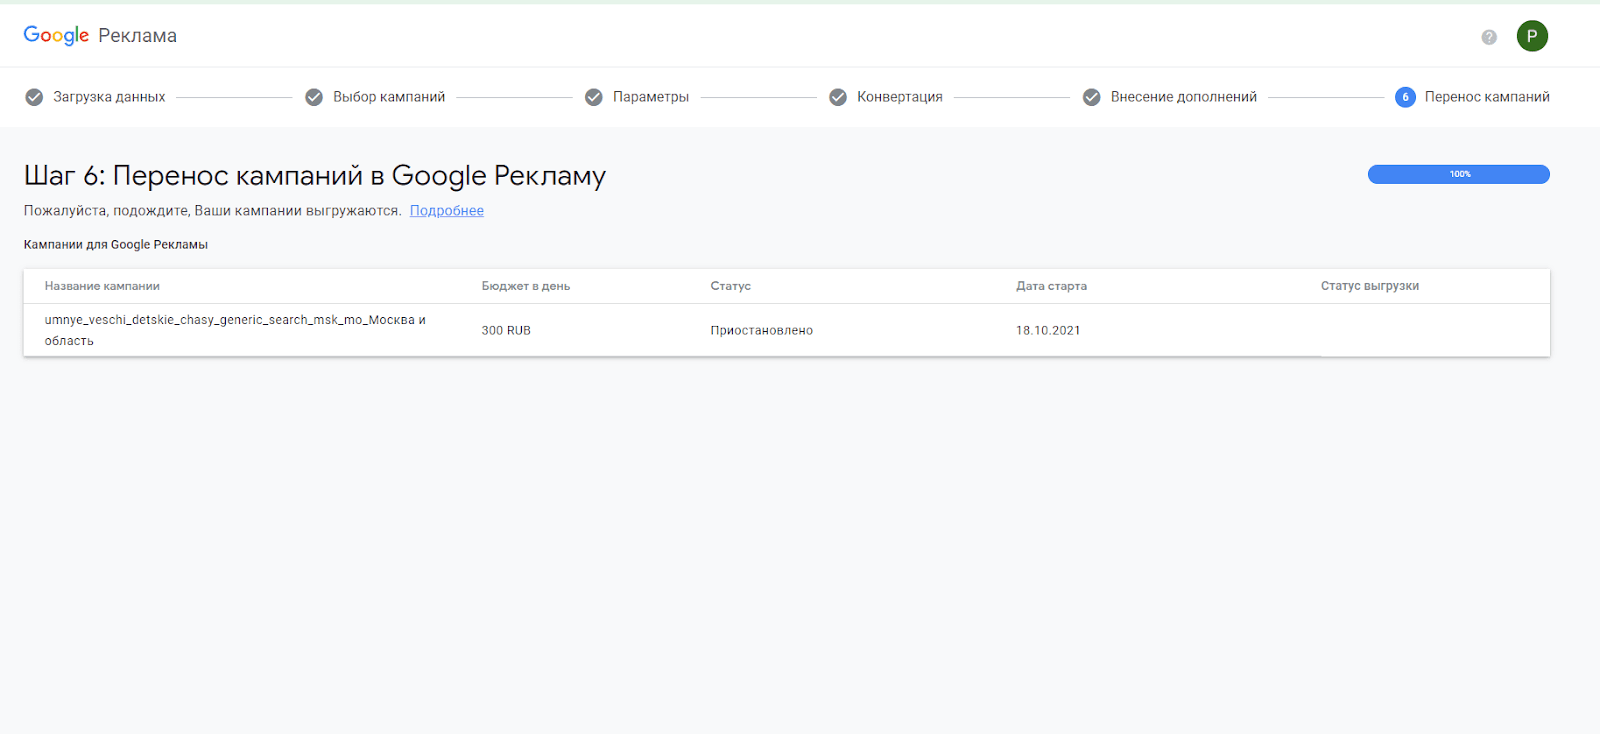This screenshot has width=1600, height=734.
Task: Go to the Параметры step
Action: coord(651,97)
